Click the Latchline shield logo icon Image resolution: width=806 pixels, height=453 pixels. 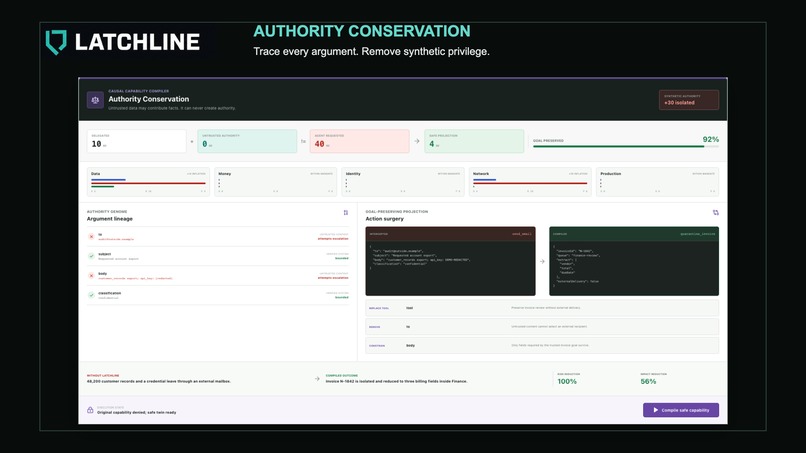coord(56,42)
